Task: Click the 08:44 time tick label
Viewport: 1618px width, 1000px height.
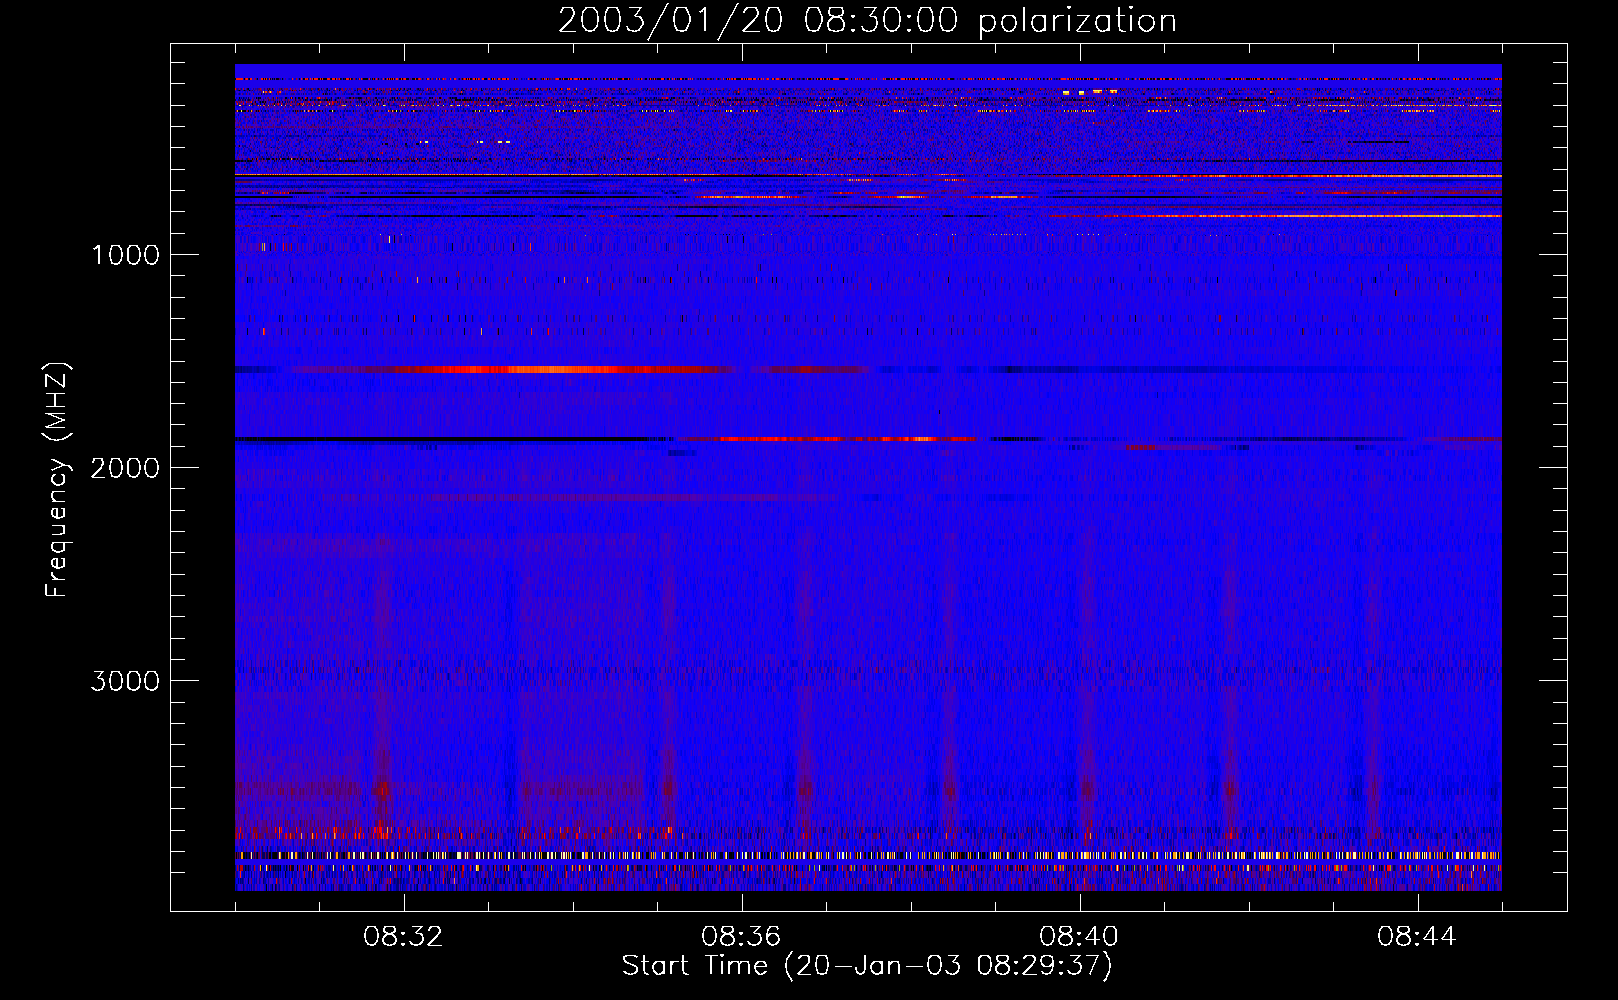Action: (1417, 937)
